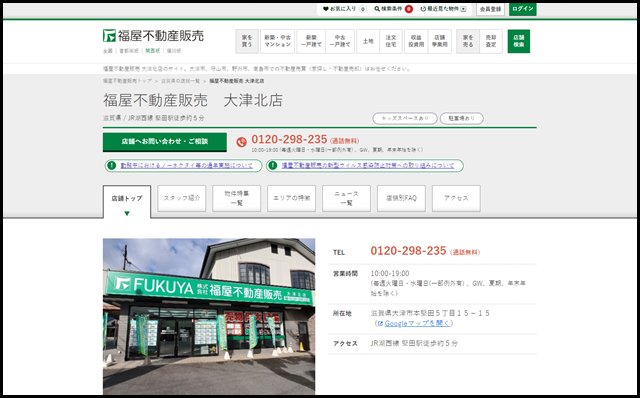Select the 店舗トップ tab

pyautogui.click(x=127, y=202)
